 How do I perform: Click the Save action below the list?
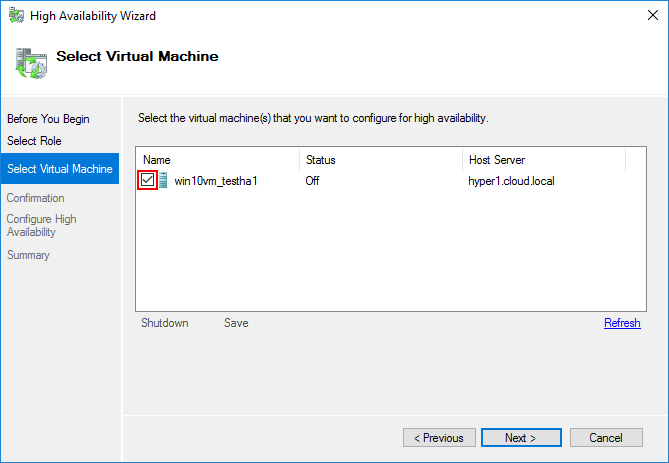236,323
